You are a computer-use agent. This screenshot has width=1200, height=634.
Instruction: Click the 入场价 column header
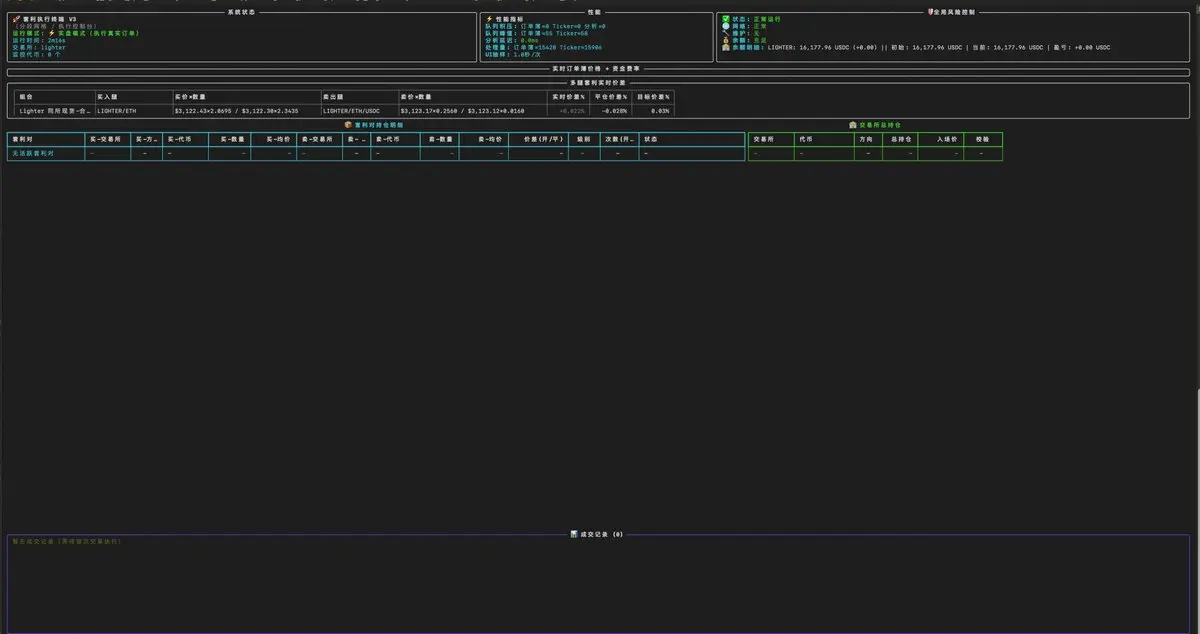[x=947, y=139]
